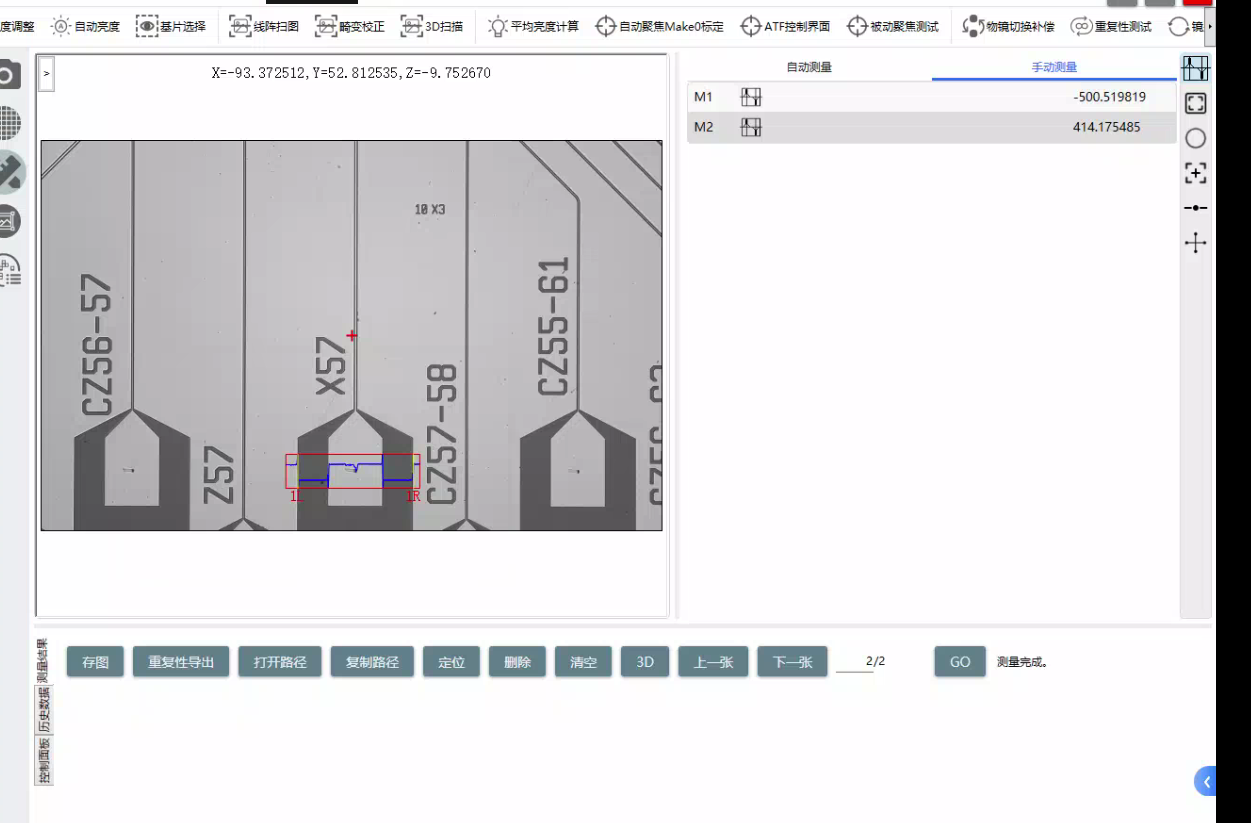Select the focus frame with plus tool
The width and height of the screenshot is (1251, 823).
1195,173
